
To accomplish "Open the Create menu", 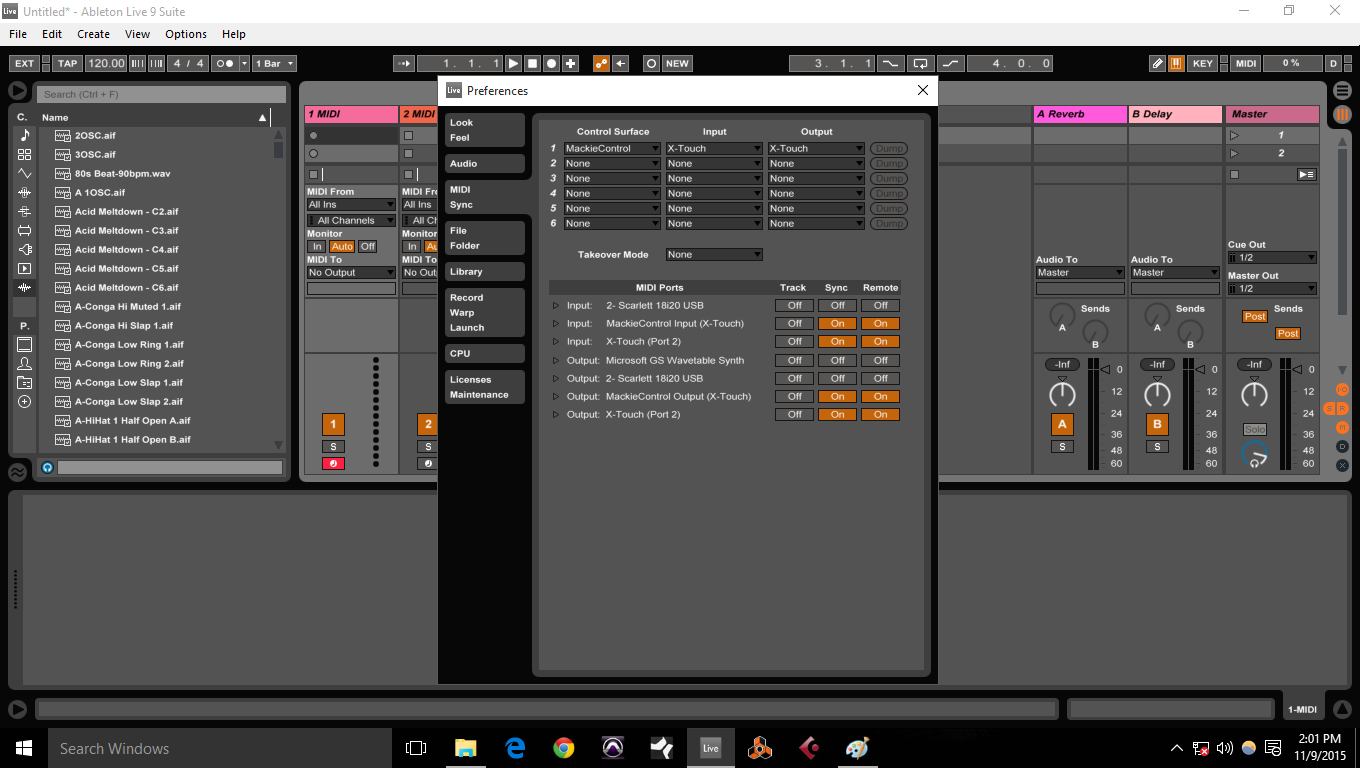I will pos(93,34).
